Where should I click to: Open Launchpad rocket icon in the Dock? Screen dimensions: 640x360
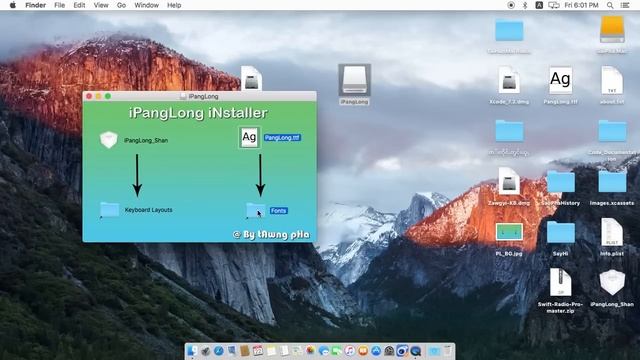[x=205, y=351]
